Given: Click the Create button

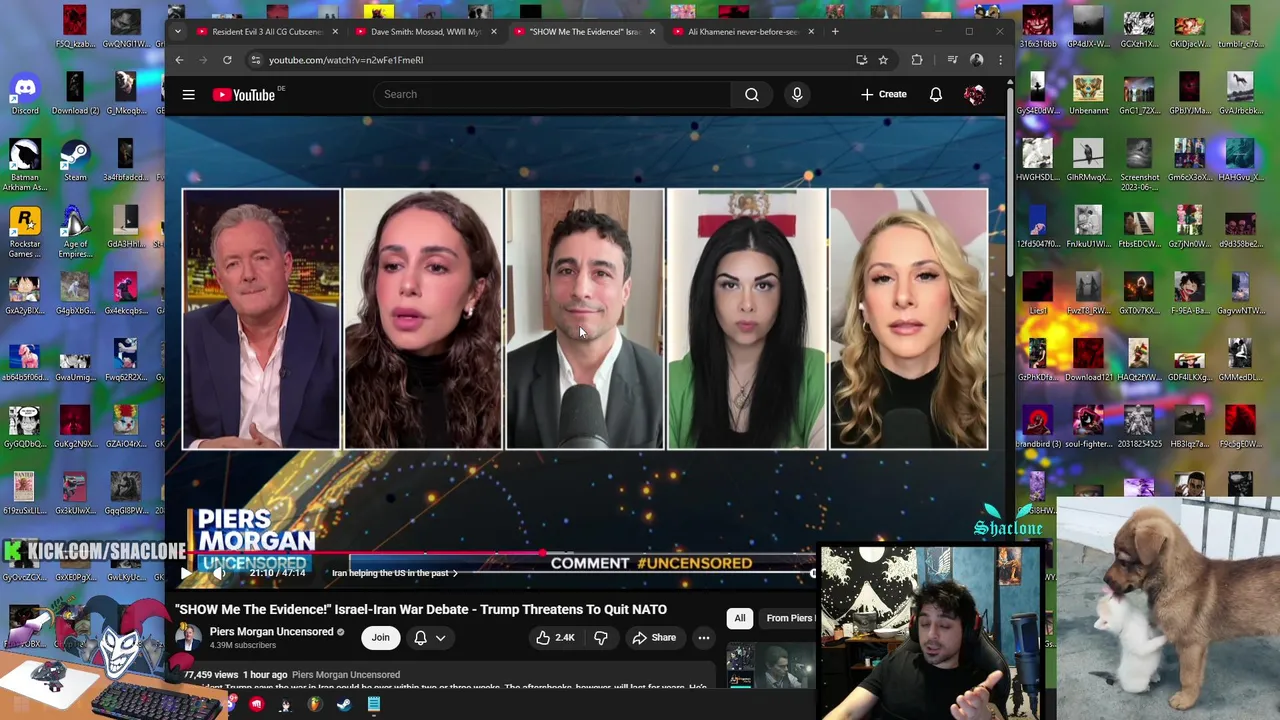Looking at the screenshot, I should (x=884, y=95).
